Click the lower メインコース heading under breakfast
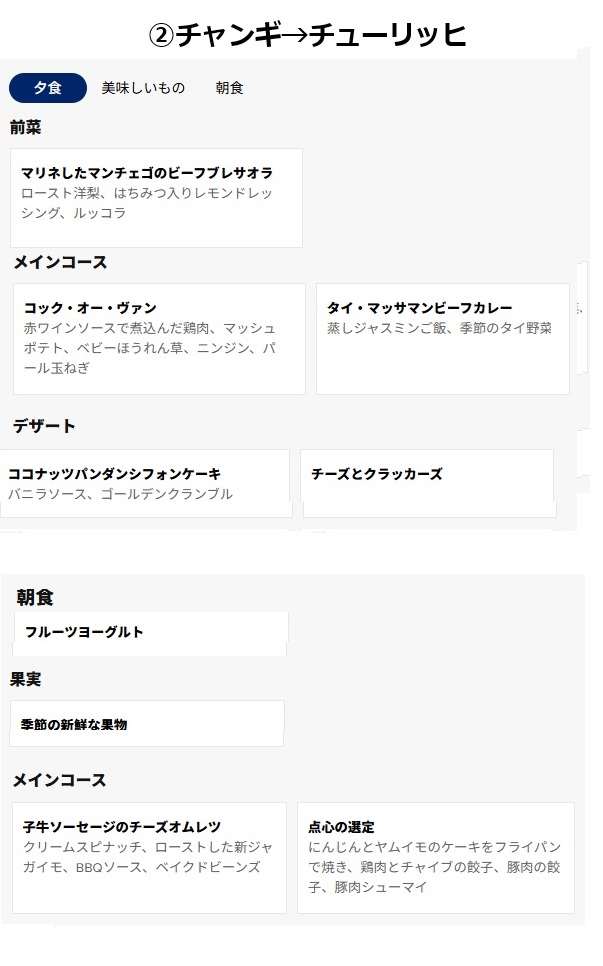Image resolution: width=603 pixels, height=966 pixels. click(59, 780)
